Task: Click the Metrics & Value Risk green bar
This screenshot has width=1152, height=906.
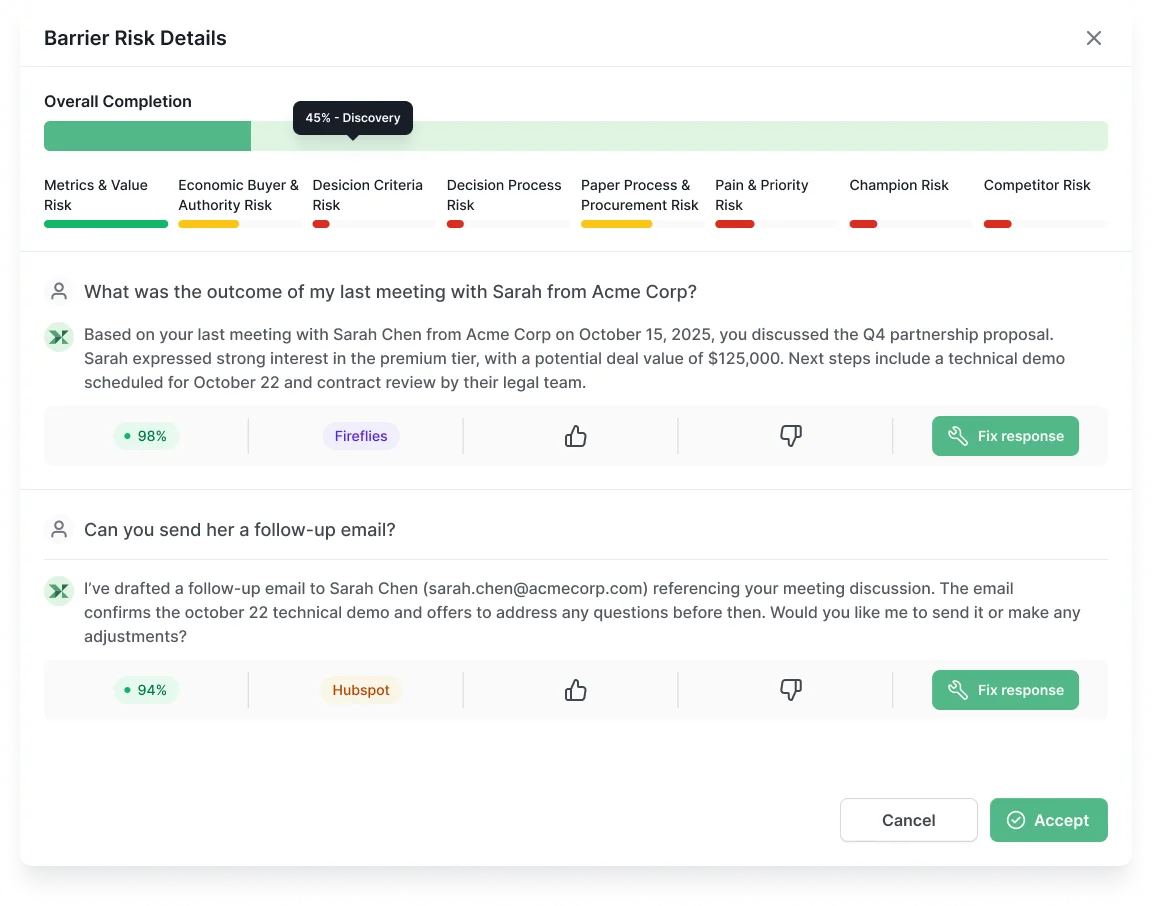Action: 105,224
